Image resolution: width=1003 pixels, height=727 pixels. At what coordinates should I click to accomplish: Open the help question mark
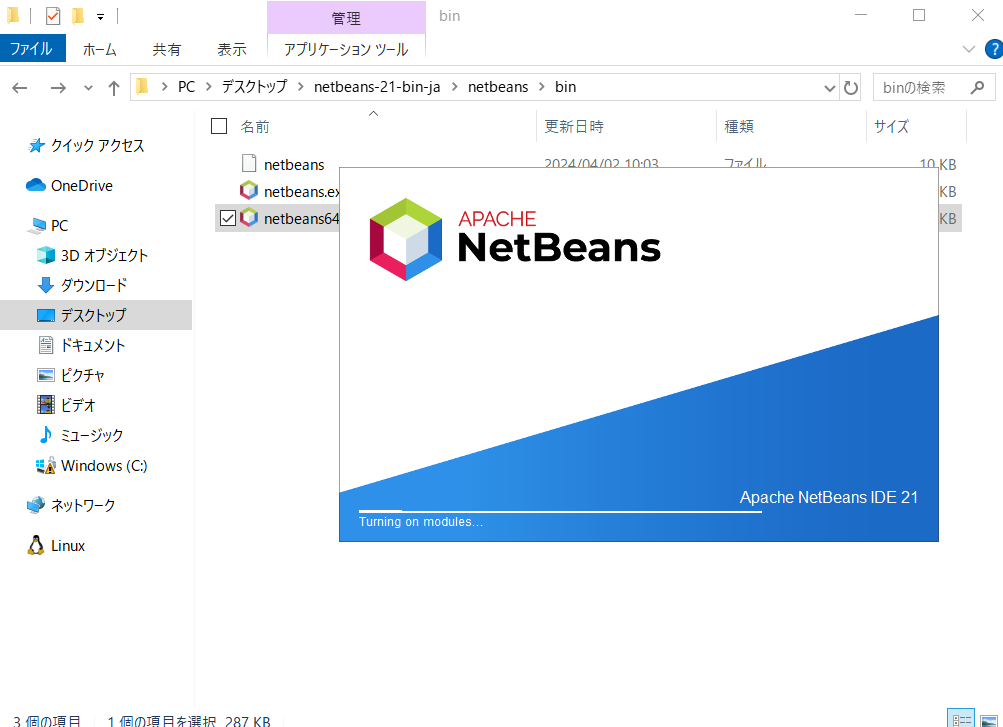(995, 49)
